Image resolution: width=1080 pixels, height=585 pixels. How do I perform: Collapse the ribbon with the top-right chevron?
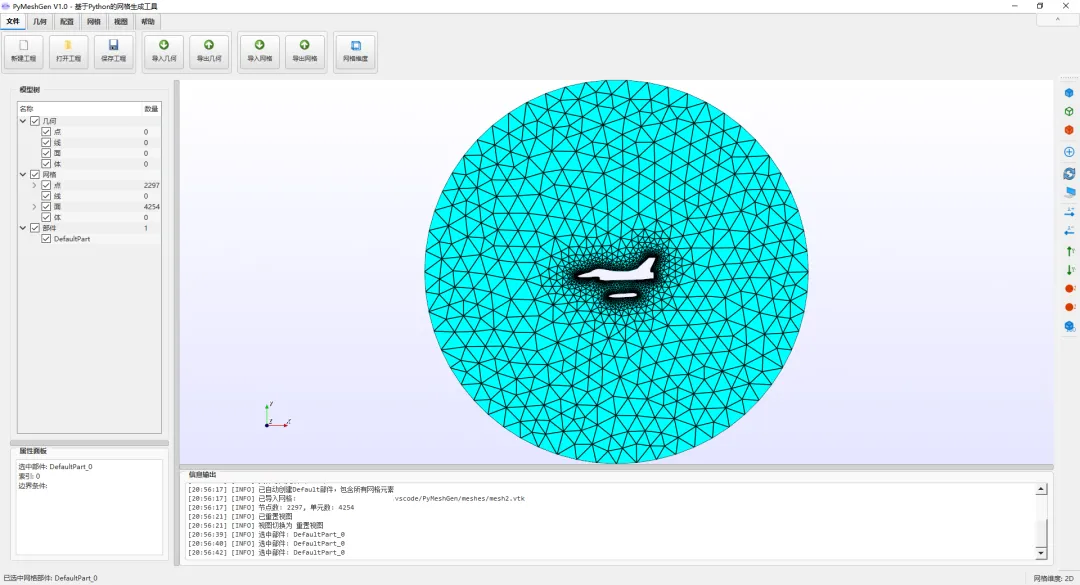point(1057,20)
